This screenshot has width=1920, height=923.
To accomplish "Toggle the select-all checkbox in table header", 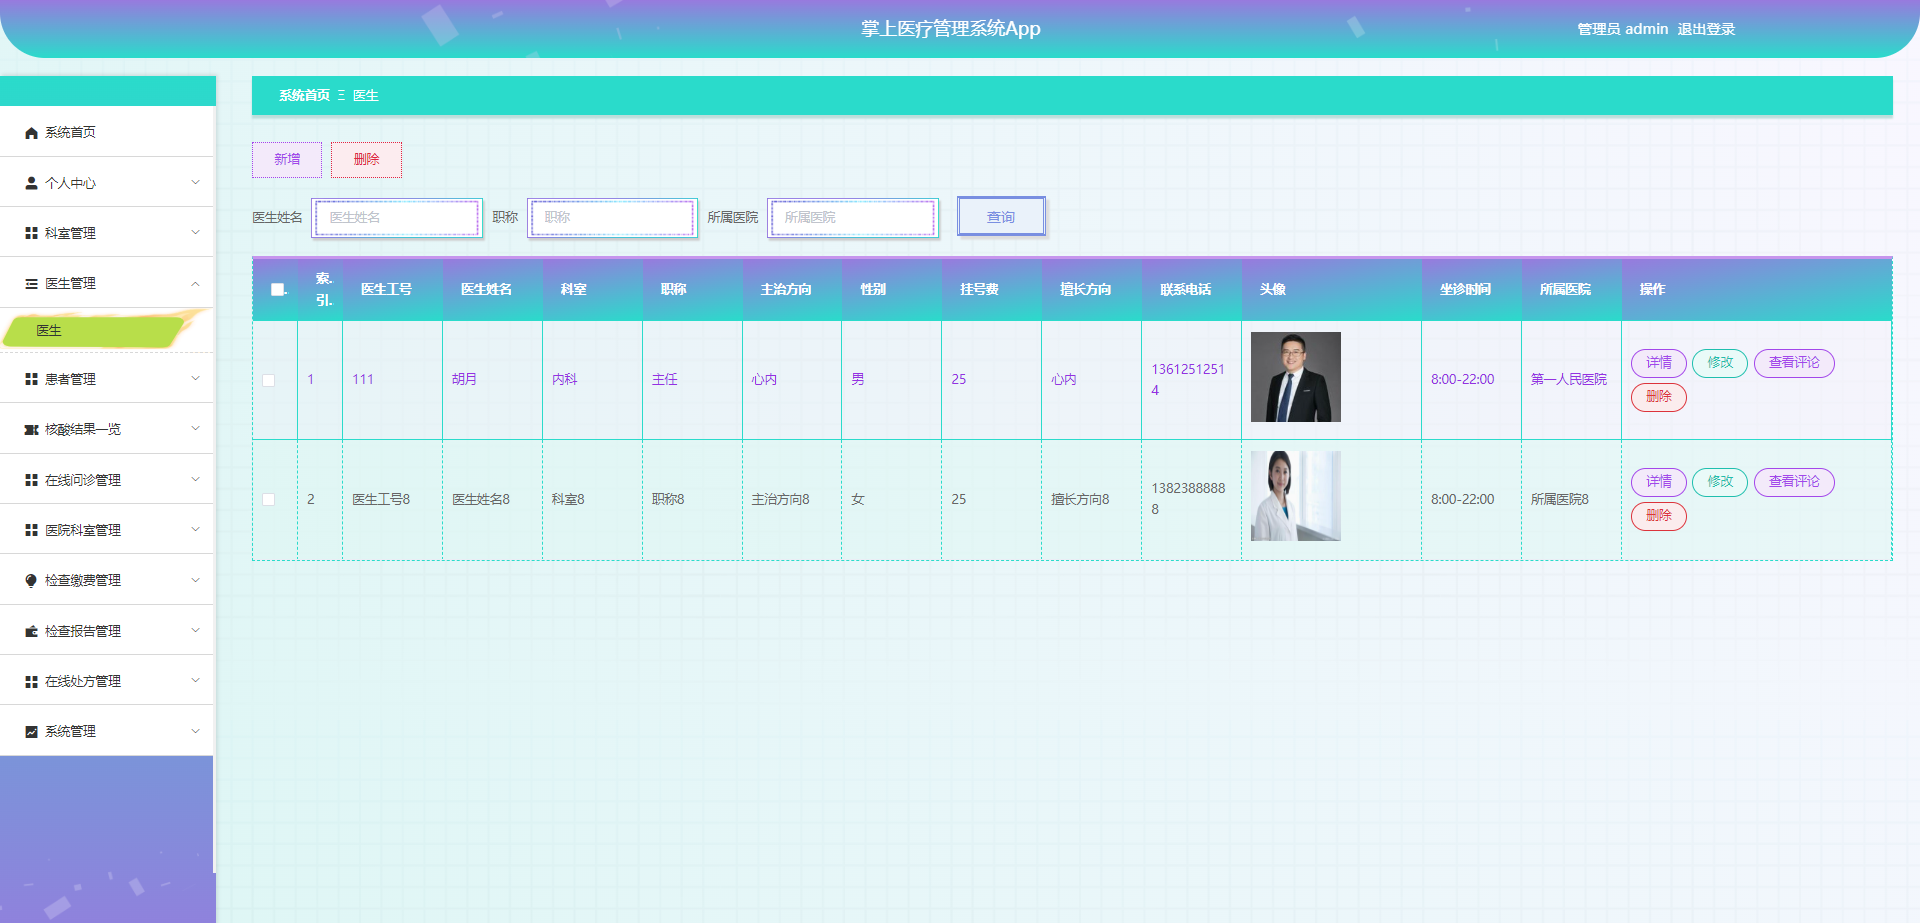I will pyautogui.click(x=277, y=290).
